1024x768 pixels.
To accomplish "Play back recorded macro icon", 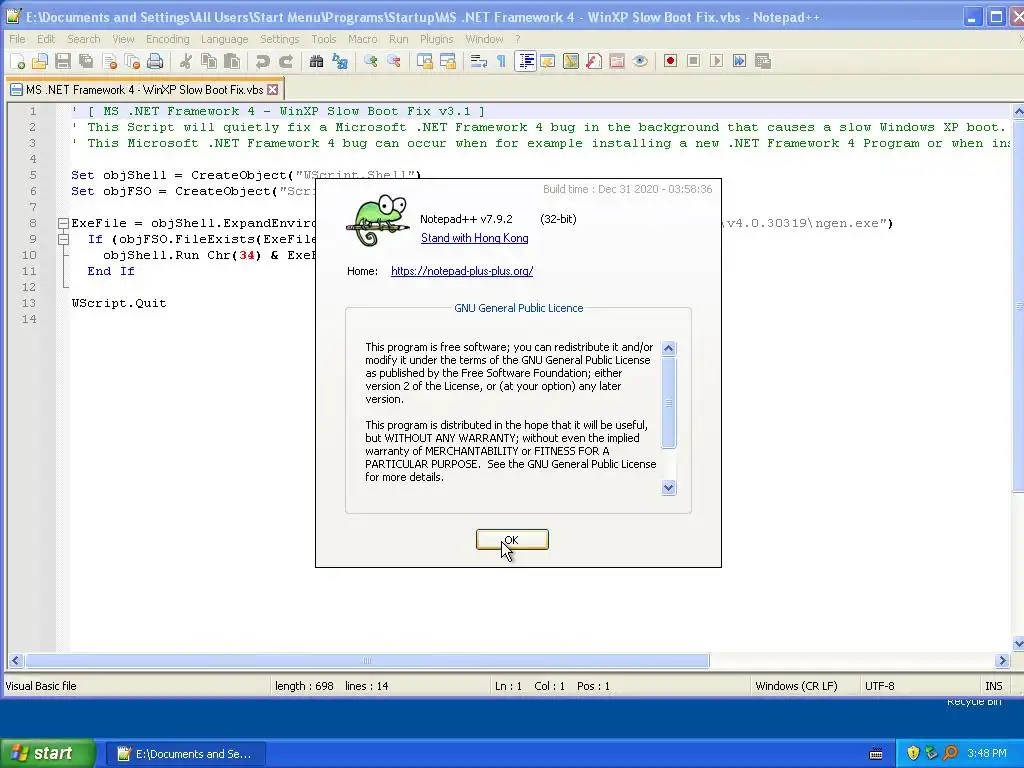I will coord(716,61).
